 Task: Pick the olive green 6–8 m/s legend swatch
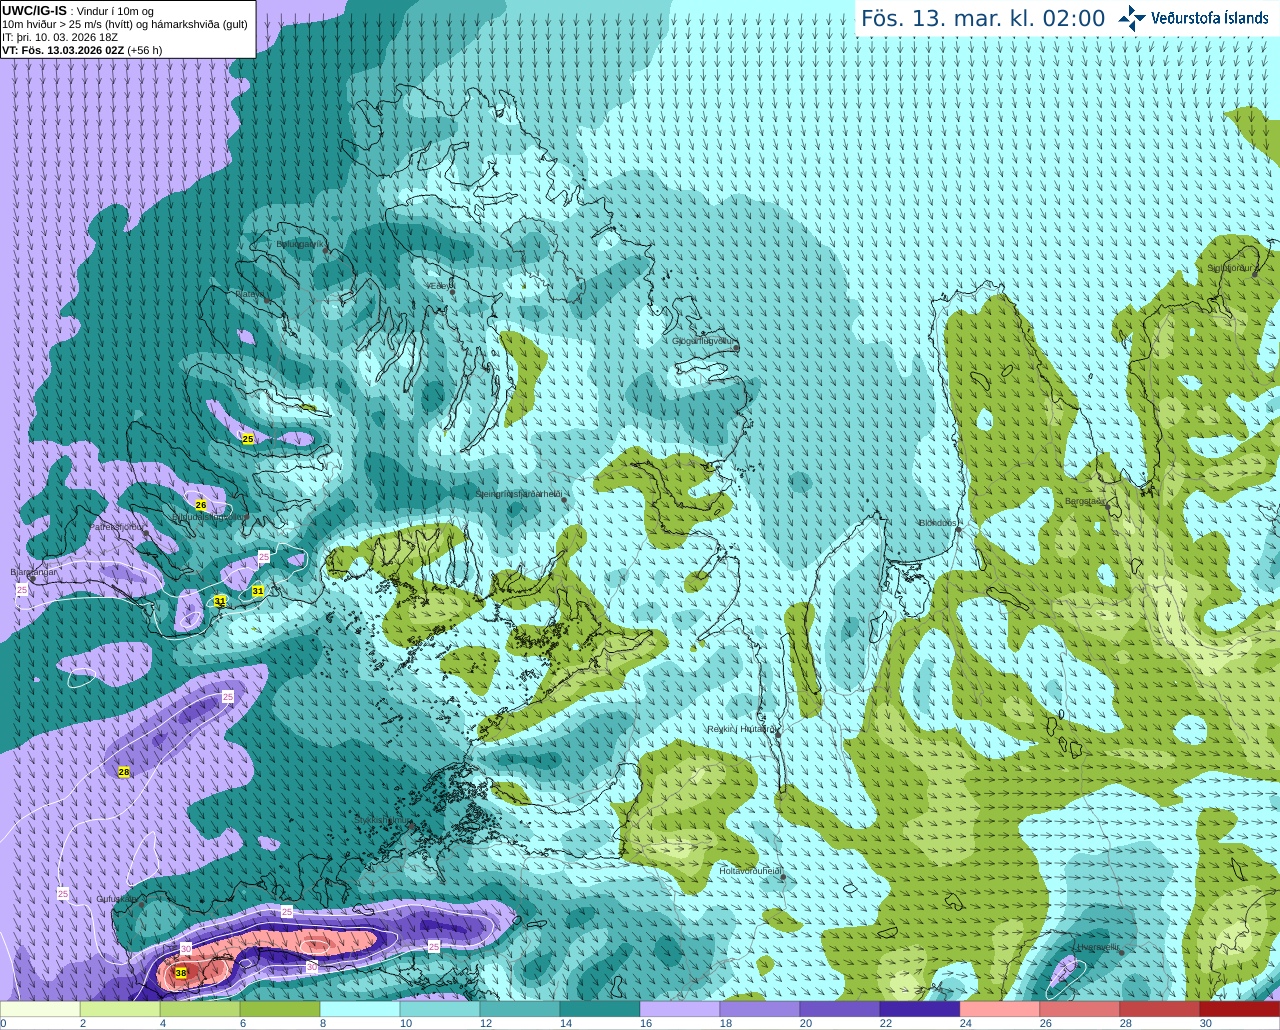[x=280, y=1009]
